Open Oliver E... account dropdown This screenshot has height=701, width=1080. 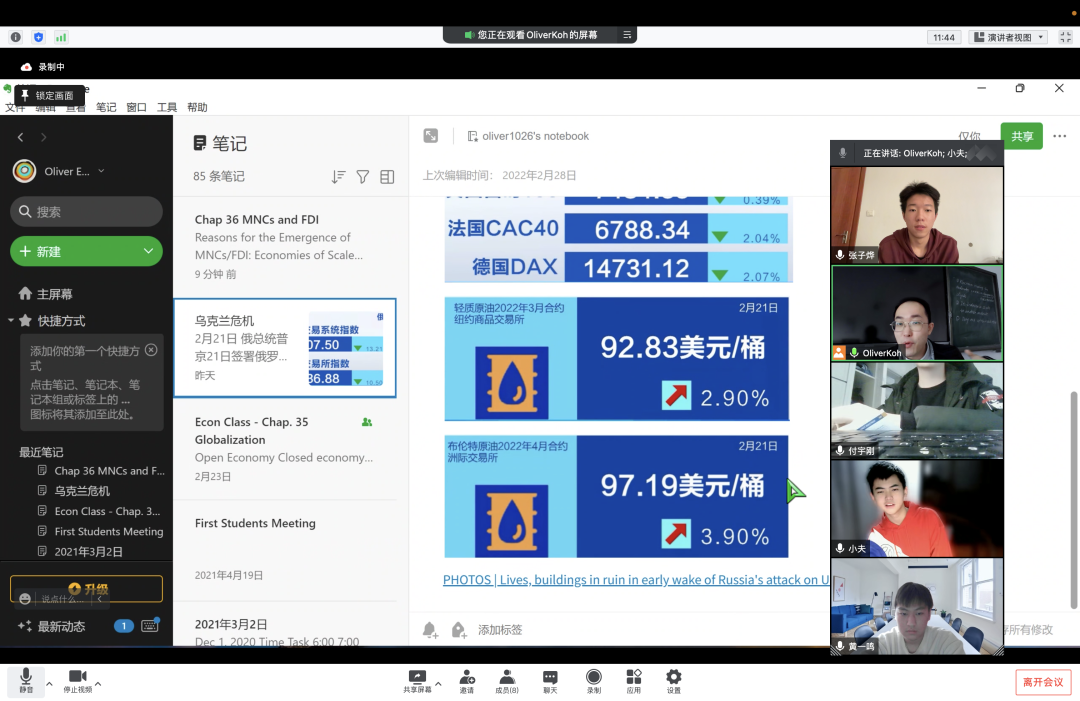pyautogui.click(x=59, y=171)
